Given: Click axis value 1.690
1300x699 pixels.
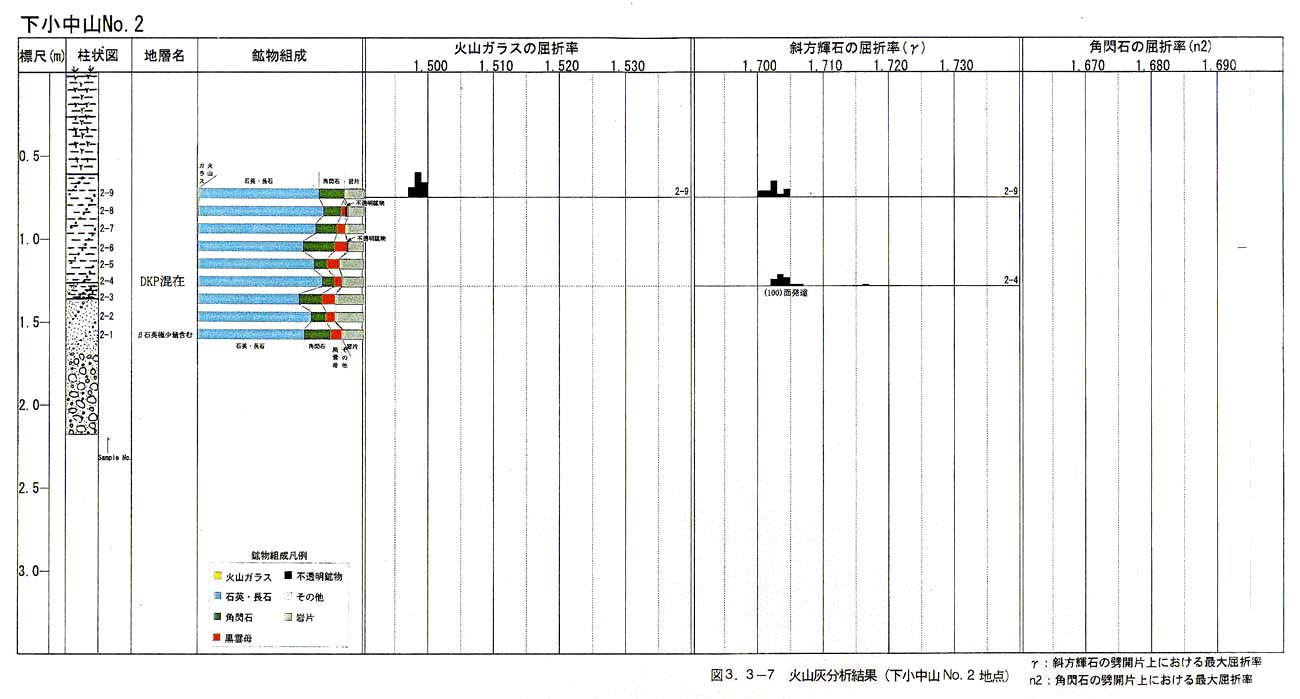Looking at the screenshot, I should [x=1220, y=66].
